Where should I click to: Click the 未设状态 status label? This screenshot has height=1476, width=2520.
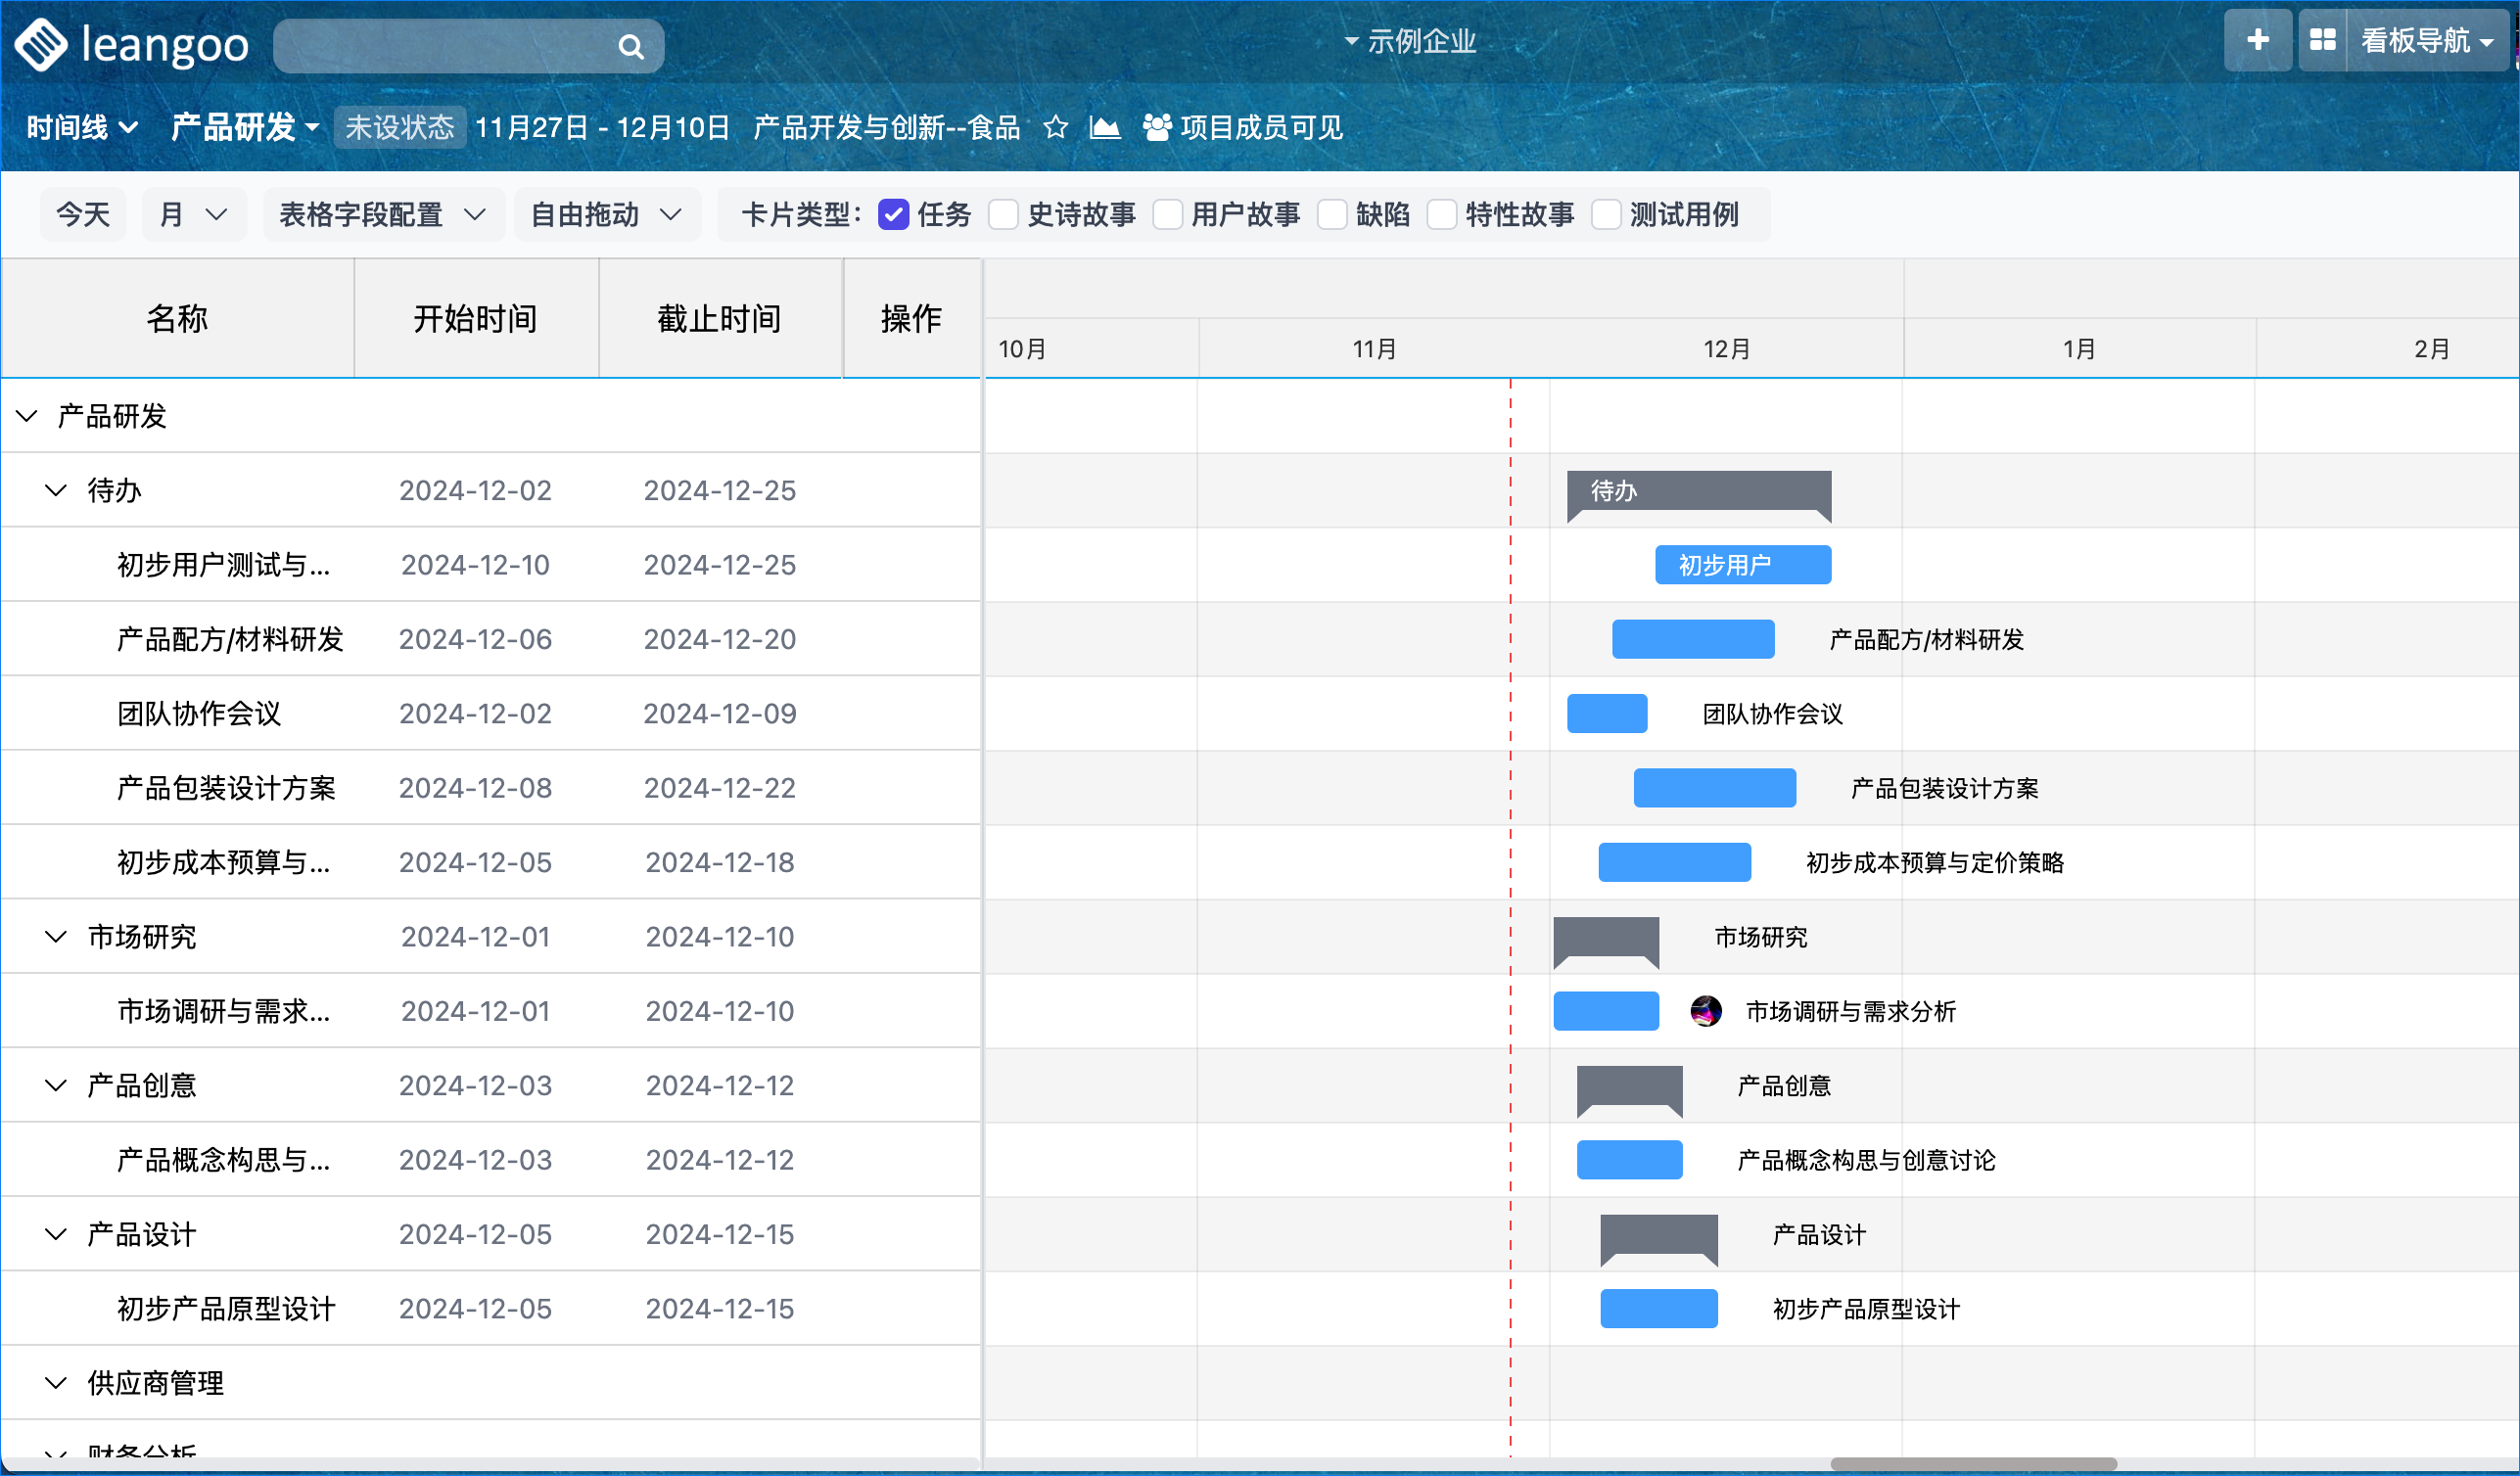[399, 127]
